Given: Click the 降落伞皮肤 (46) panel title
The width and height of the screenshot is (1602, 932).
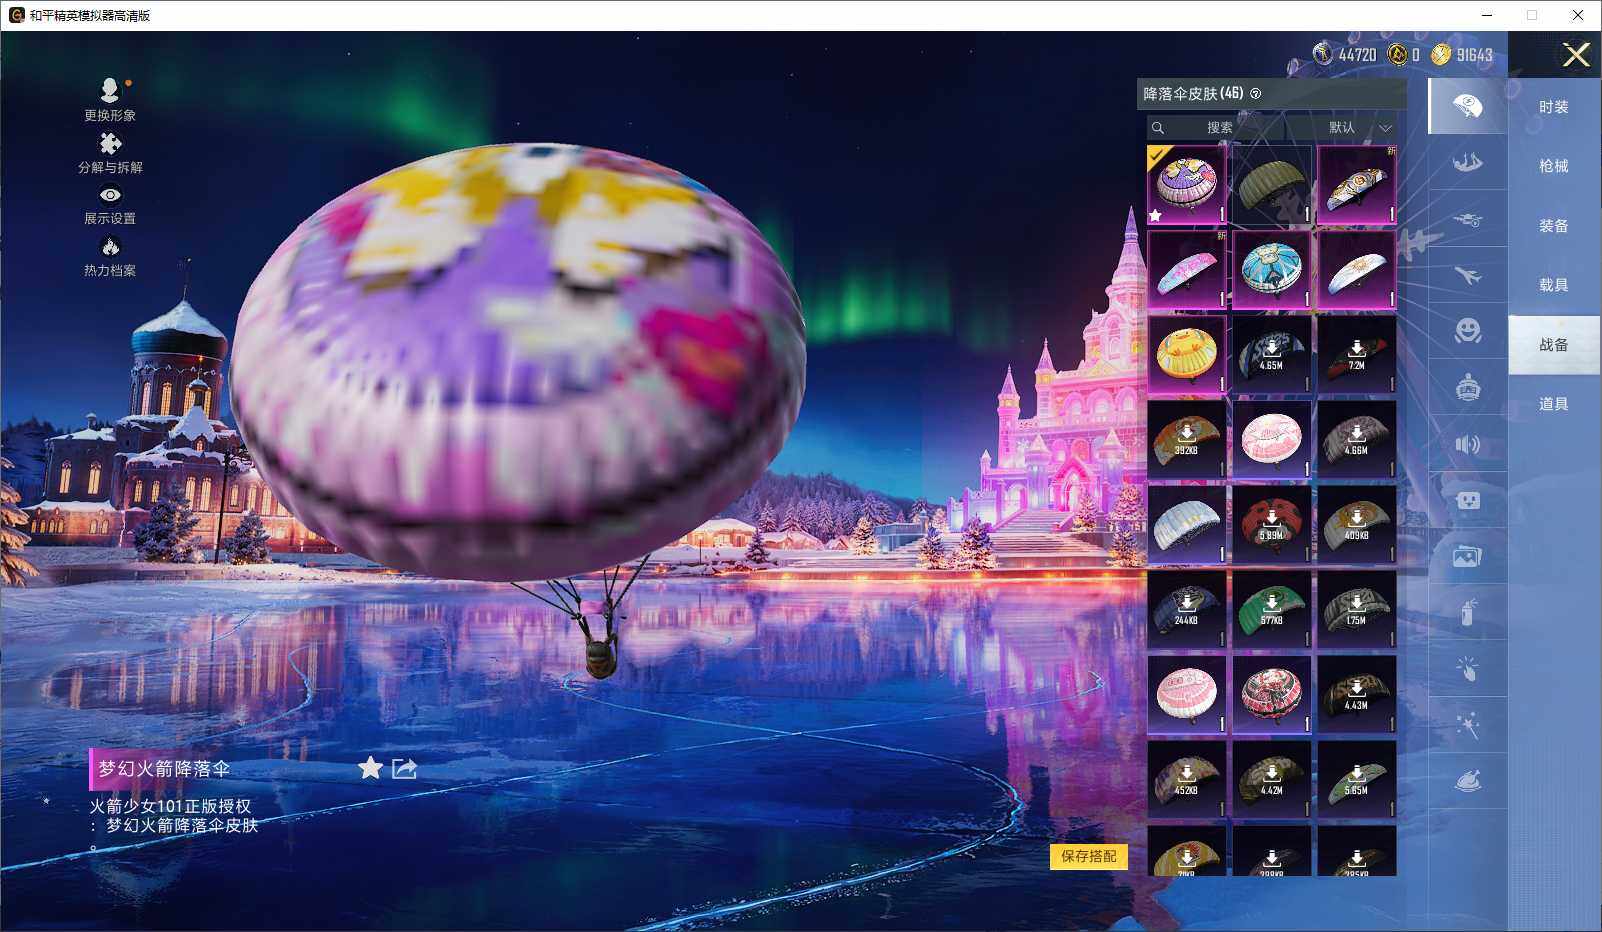Looking at the screenshot, I should (x=1193, y=94).
